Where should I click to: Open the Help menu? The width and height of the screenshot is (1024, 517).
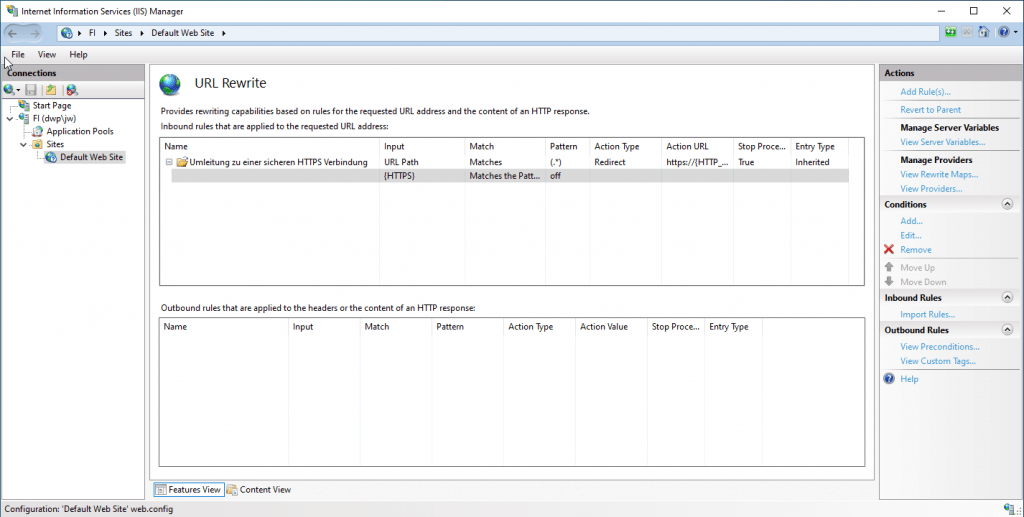pyautogui.click(x=78, y=55)
